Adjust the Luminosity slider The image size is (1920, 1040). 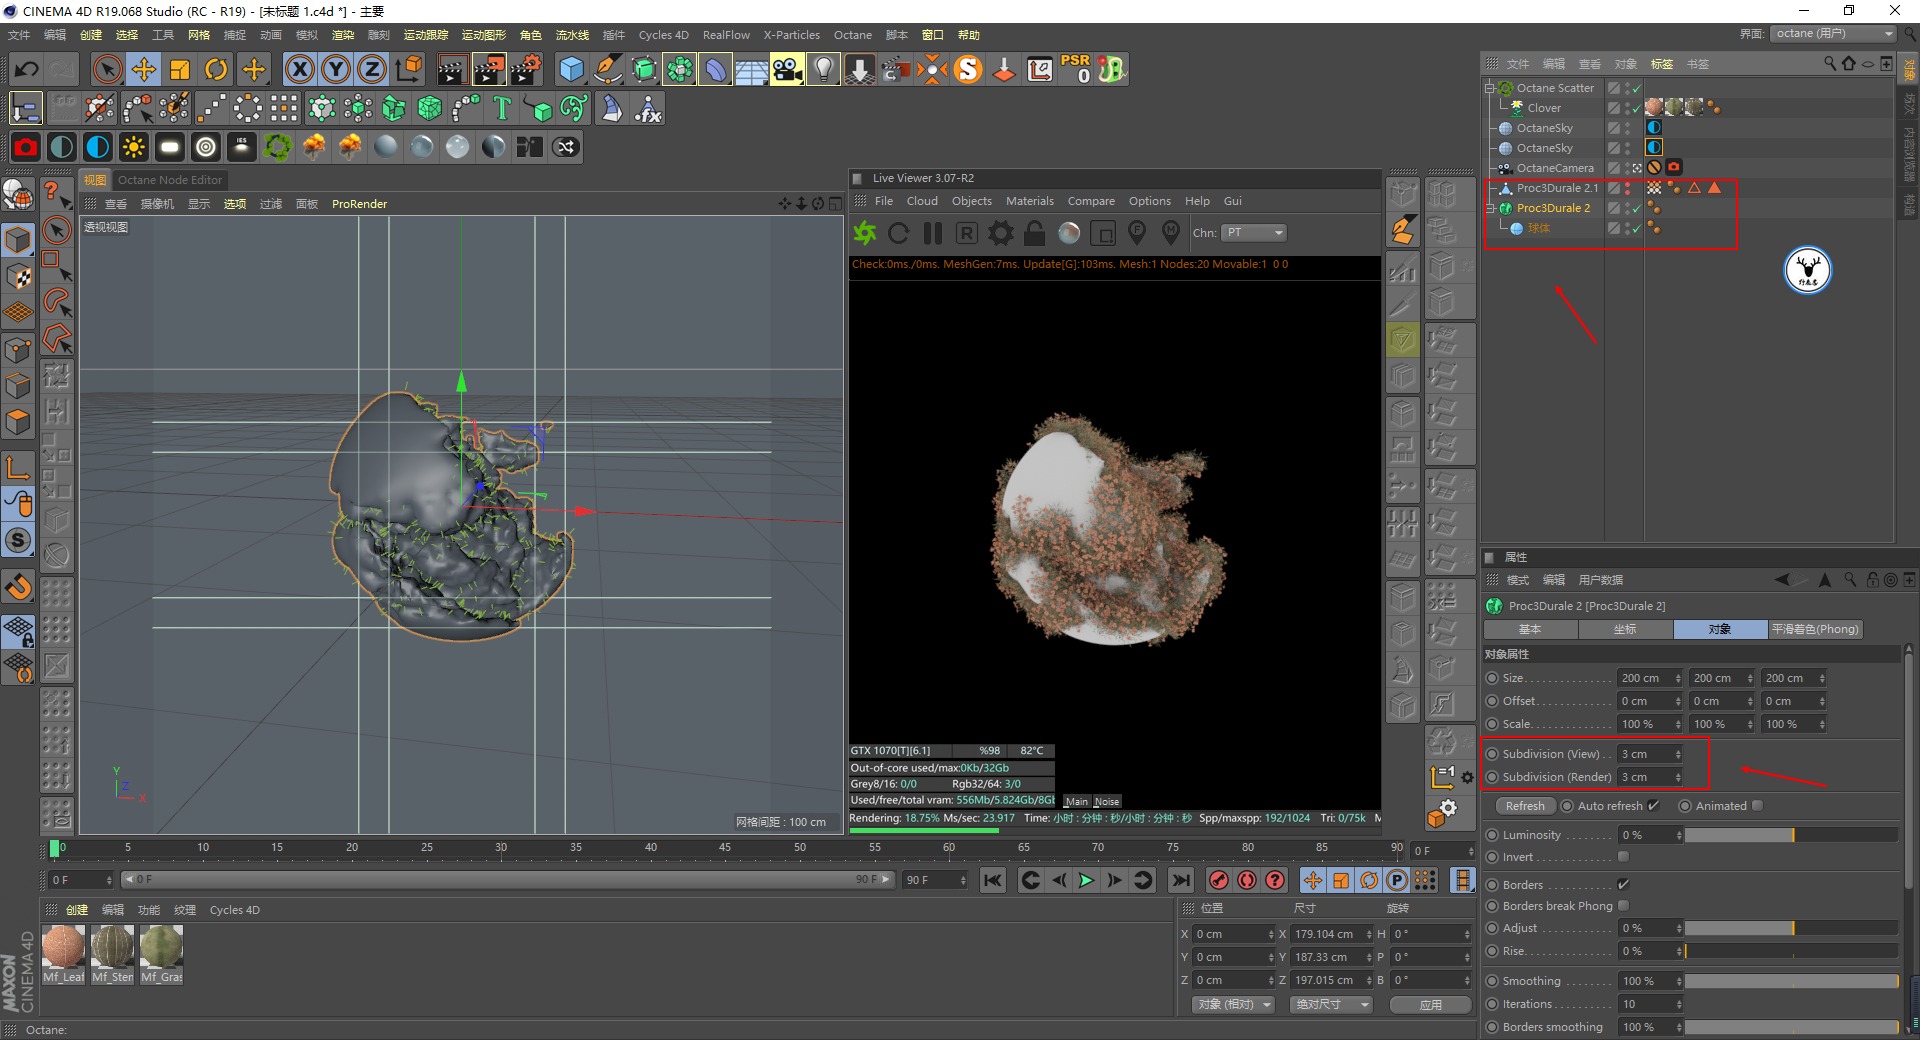(1791, 835)
